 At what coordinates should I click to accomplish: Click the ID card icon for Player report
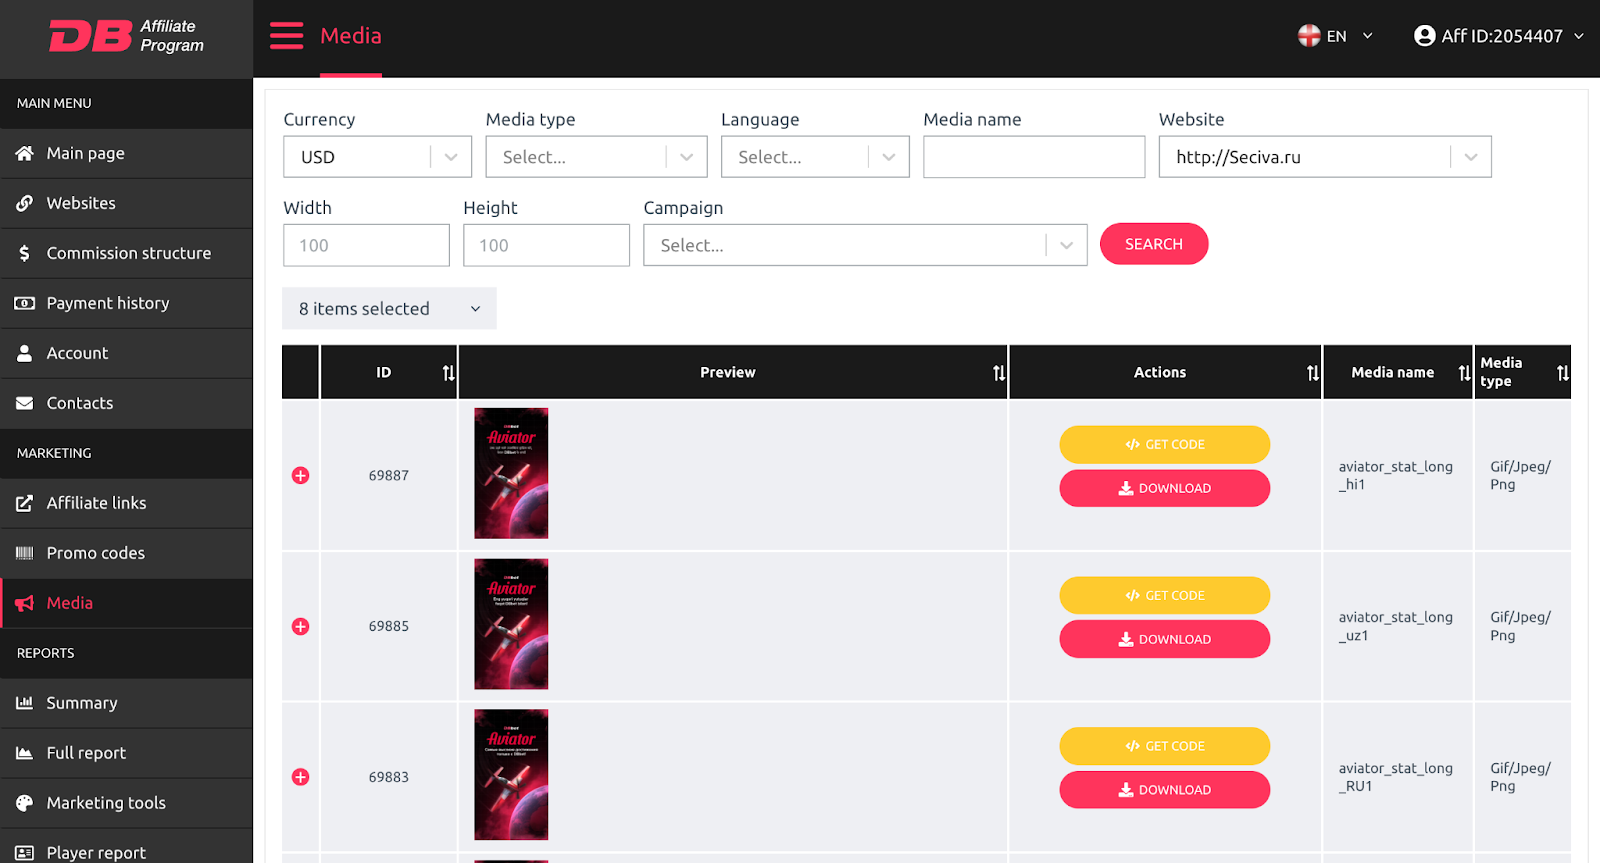(x=25, y=853)
